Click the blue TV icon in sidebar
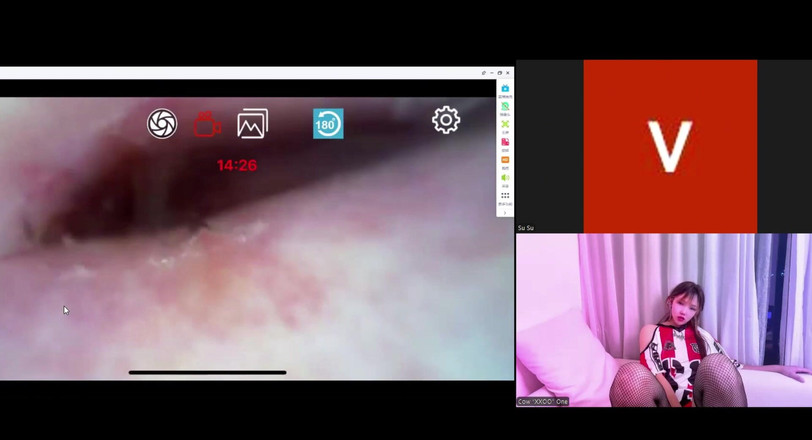This screenshot has height=440, width=812. [x=505, y=89]
